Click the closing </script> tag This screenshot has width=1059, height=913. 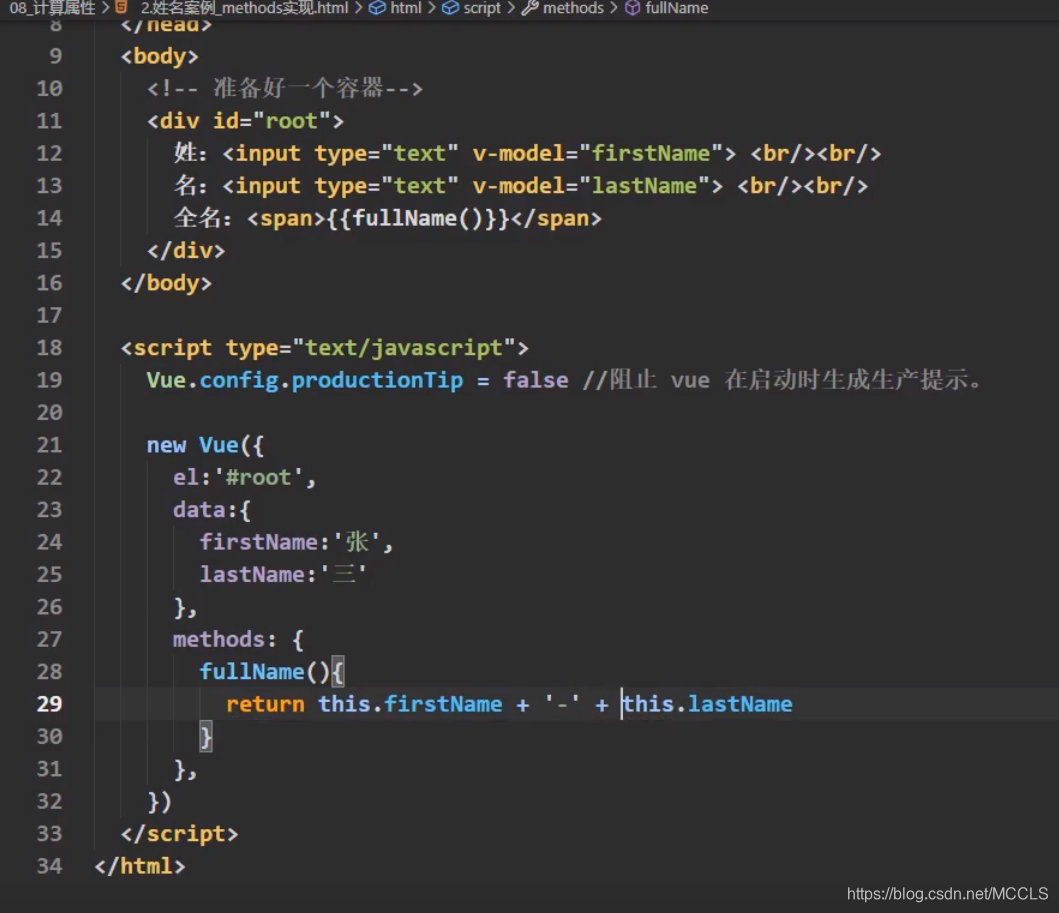179,834
